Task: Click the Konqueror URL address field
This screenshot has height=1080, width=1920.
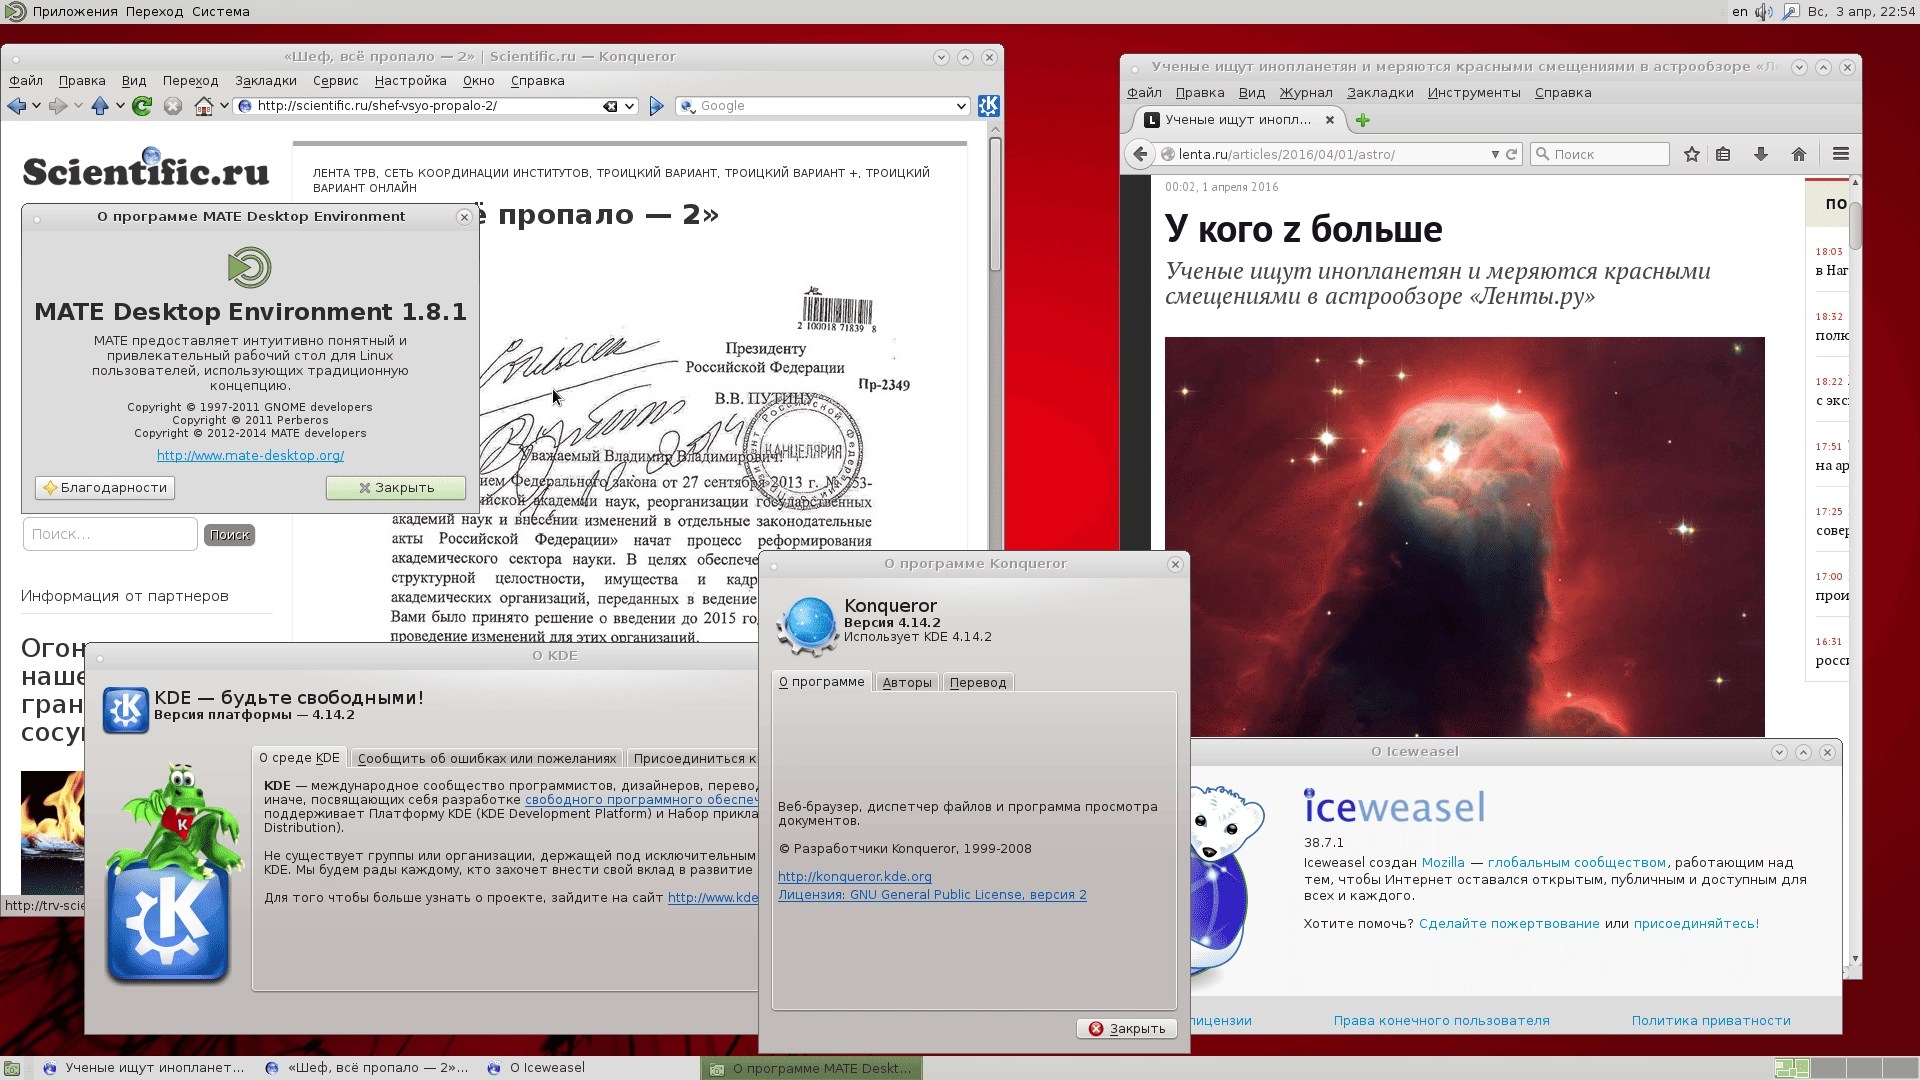Action: pyautogui.click(x=428, y=106)
